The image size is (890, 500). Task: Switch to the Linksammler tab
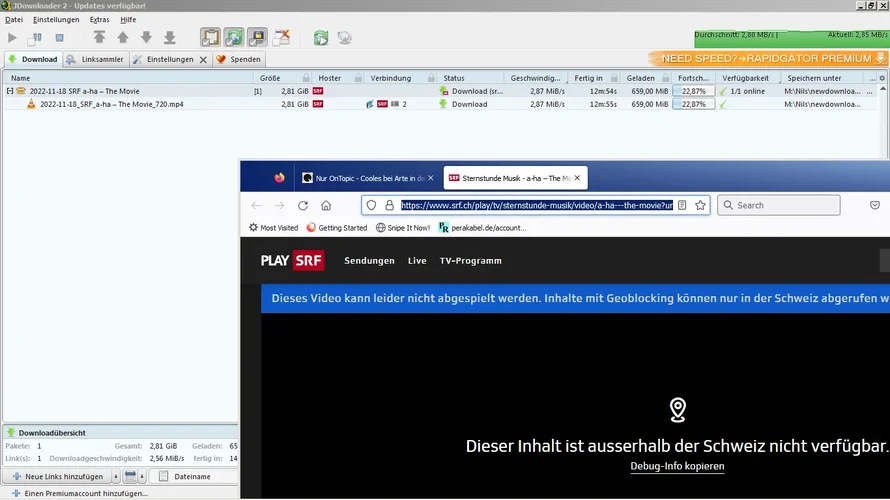pos(95,59)
